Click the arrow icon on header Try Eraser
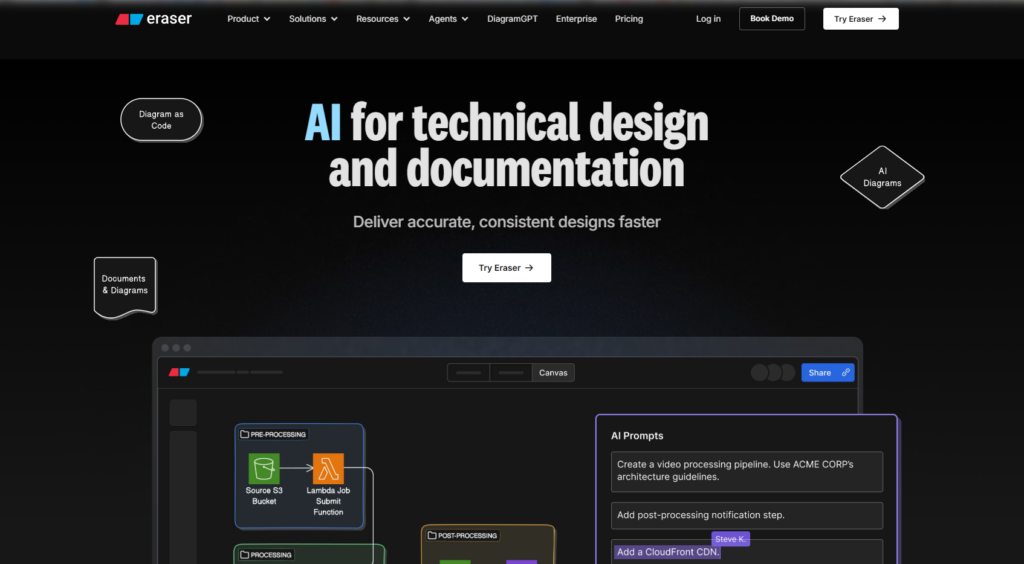The height and width of the screenshot is (564, 1024). 882,19
